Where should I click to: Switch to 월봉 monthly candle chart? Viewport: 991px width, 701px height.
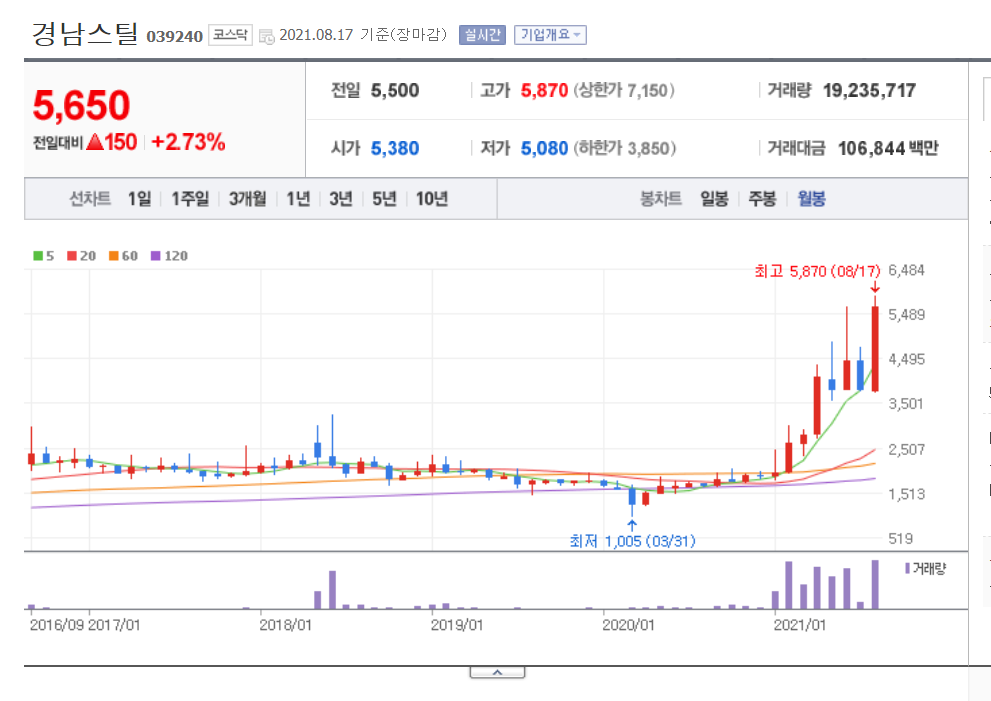point(812,199)
